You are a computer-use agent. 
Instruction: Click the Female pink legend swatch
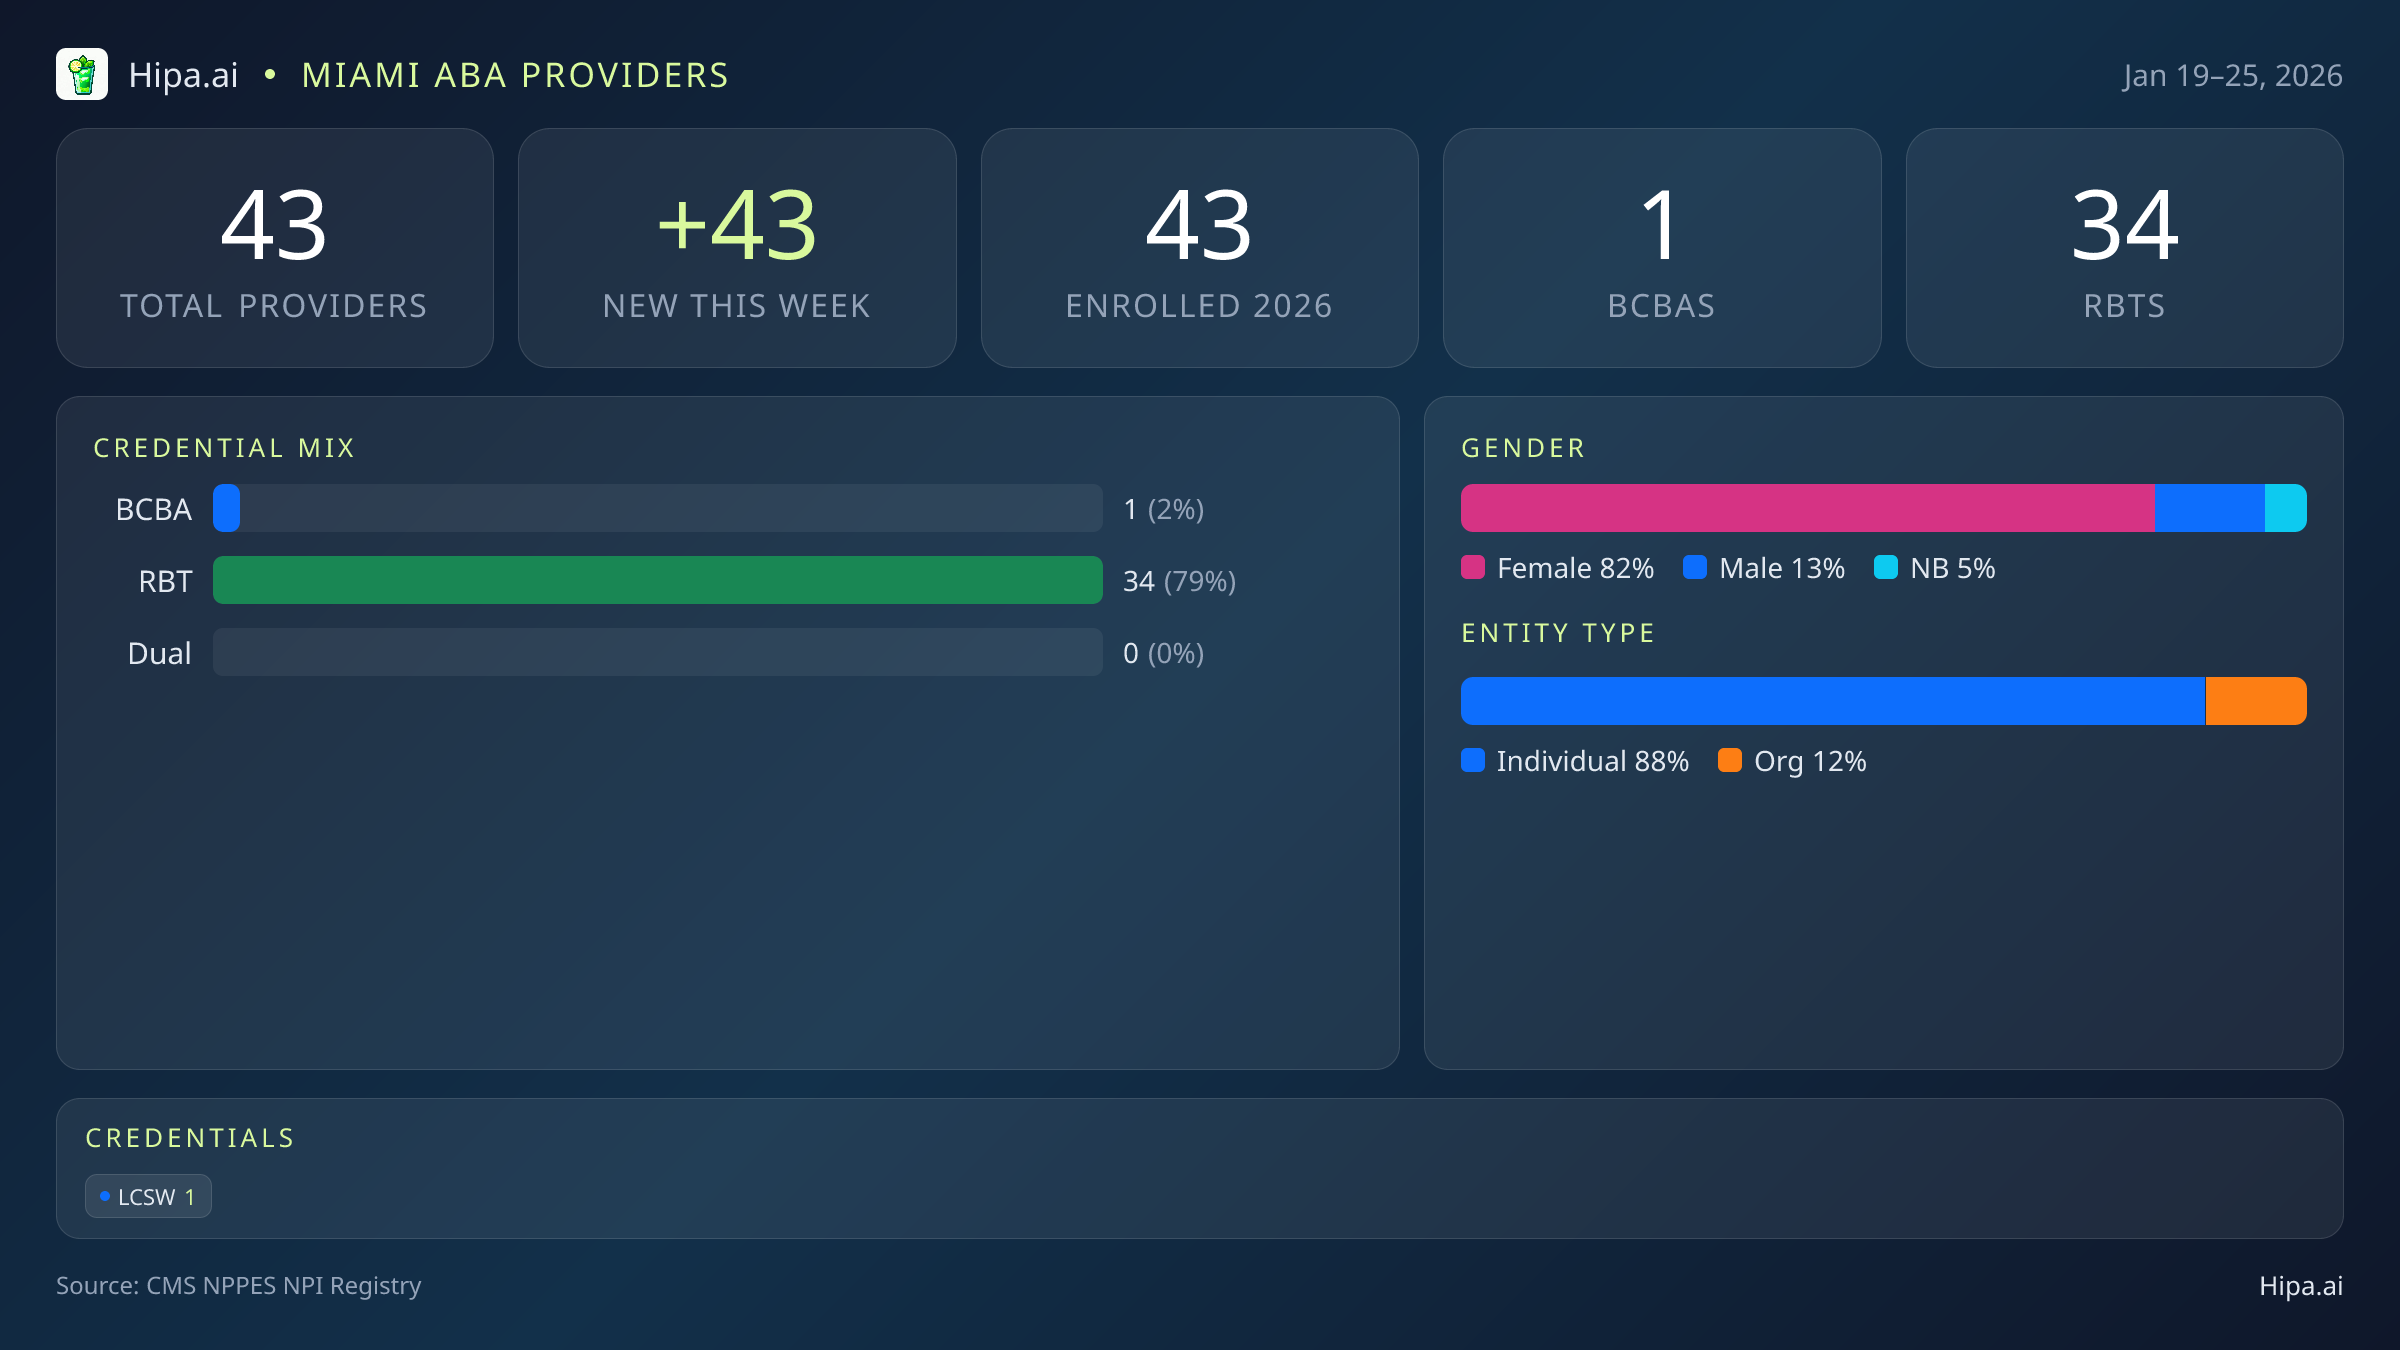1473,568
